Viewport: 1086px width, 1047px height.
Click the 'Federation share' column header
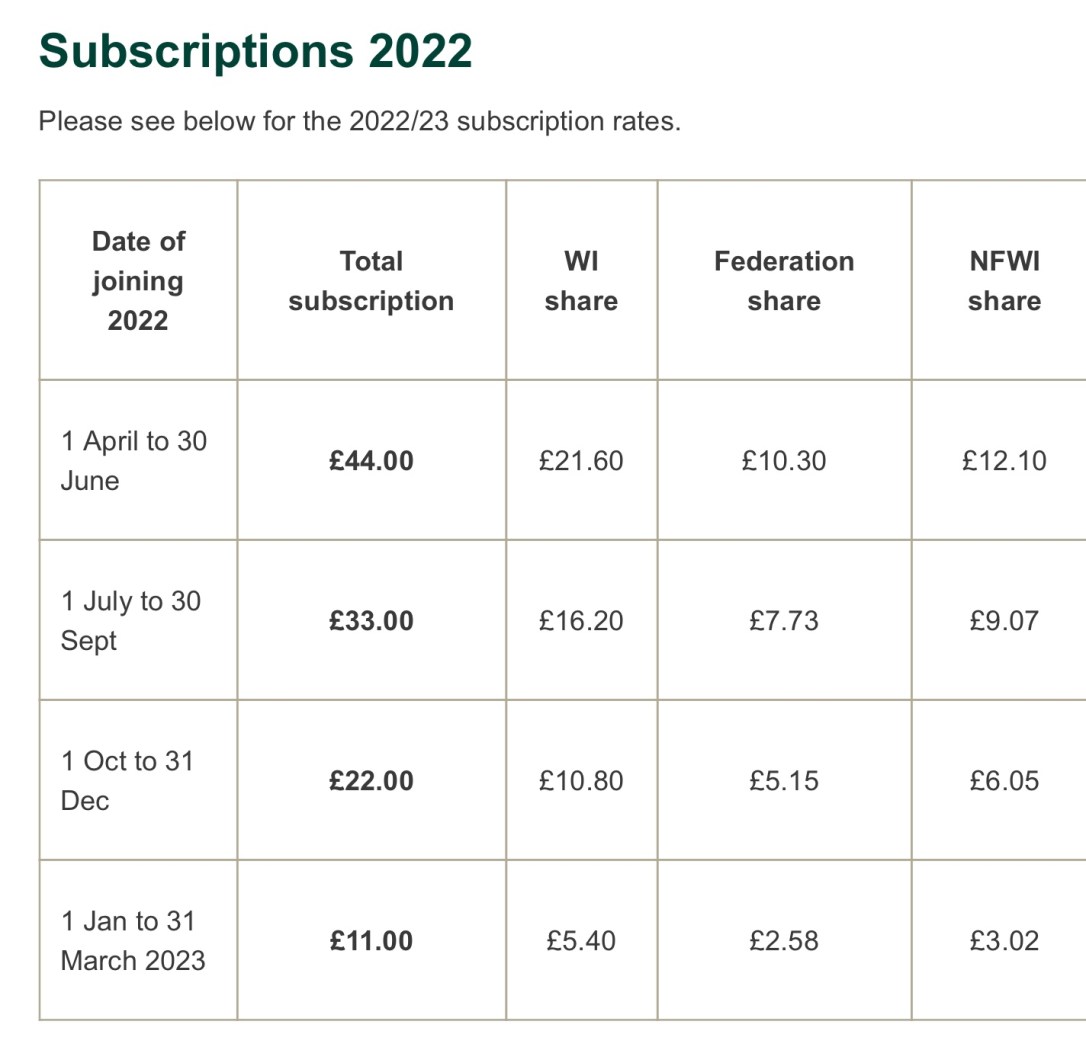pyautogui.click(x=784, y=281)
